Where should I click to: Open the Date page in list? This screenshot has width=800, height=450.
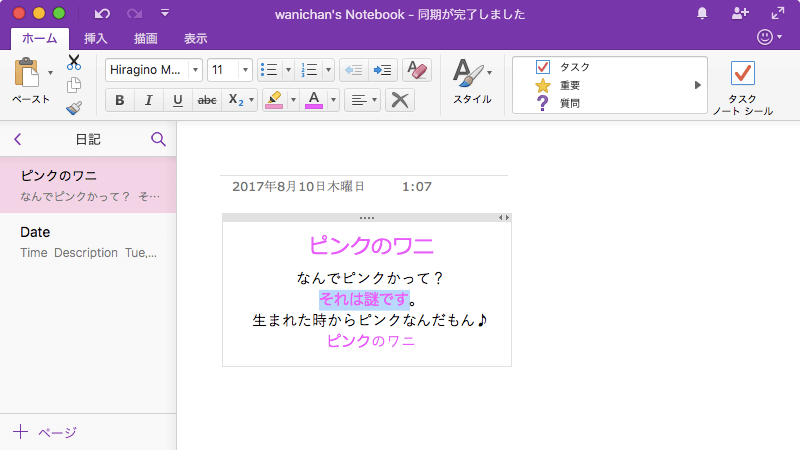[88, 242]
